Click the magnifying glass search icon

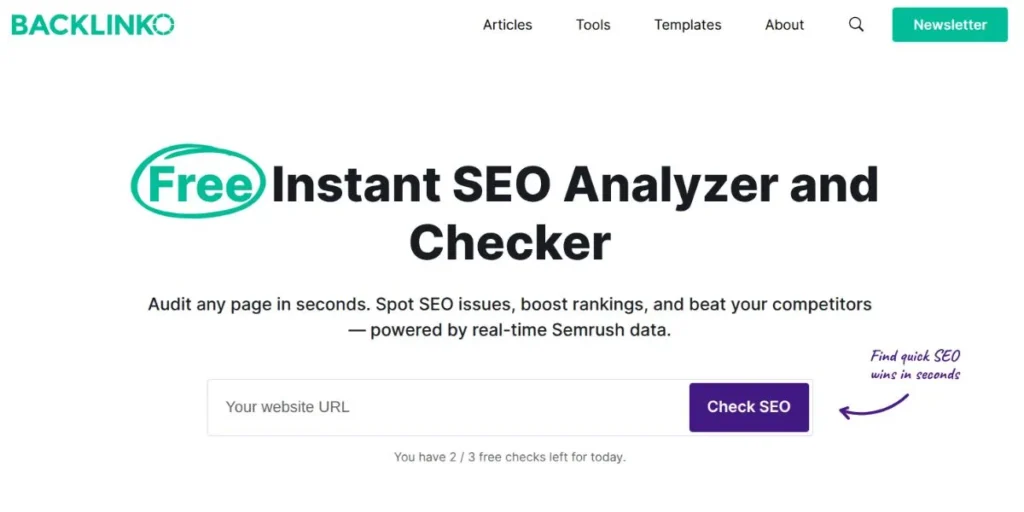pyautogui.click(x=856, y=25)
